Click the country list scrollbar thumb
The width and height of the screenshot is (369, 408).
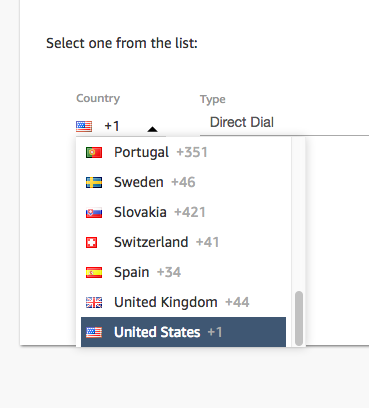coord(299,318)
